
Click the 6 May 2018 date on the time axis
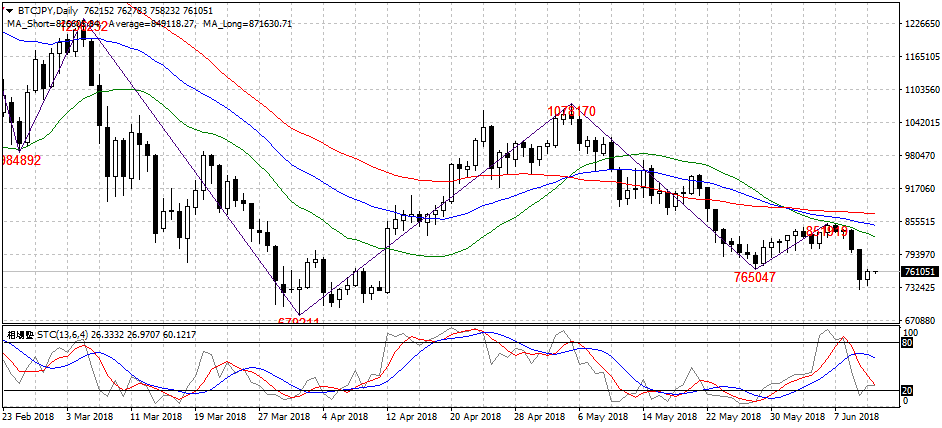pyautogui.click(x=602, y=416)
